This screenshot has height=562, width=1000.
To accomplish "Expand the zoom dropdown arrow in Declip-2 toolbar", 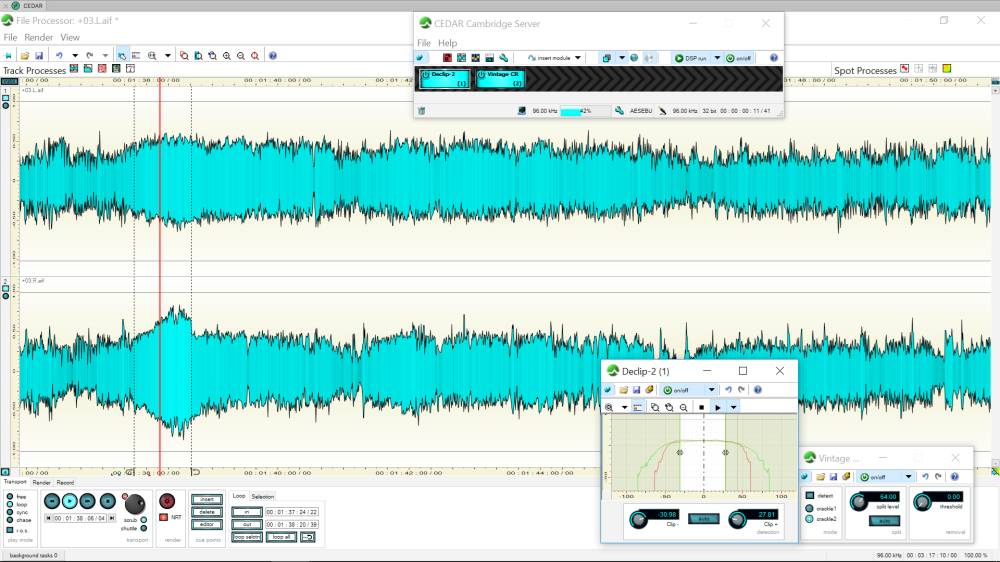I will point(624,407).
